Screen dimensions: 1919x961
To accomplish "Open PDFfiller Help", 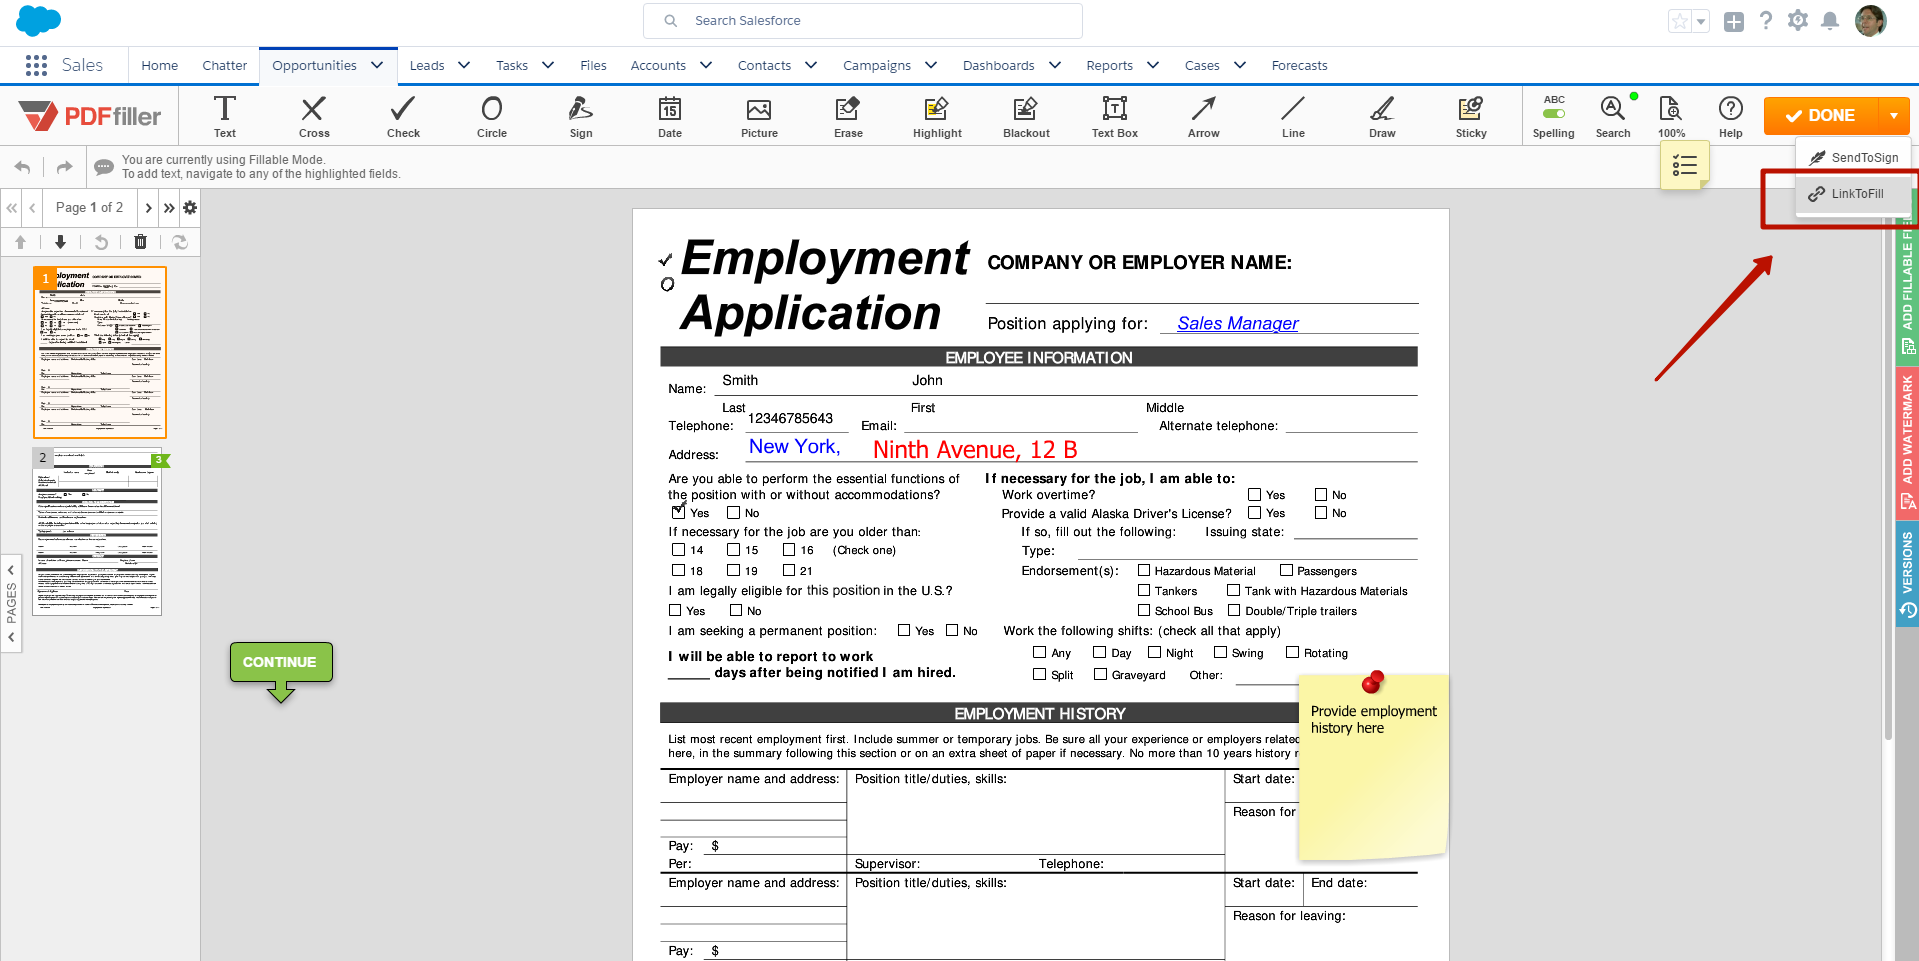I will pos(1731,116).
